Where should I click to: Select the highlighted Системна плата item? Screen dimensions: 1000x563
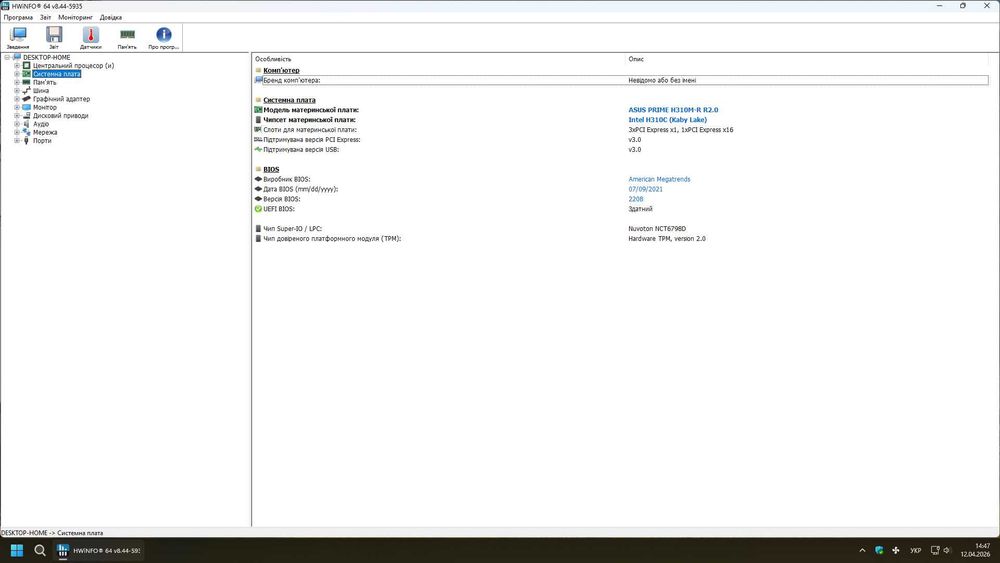click(x=57, y=74)
